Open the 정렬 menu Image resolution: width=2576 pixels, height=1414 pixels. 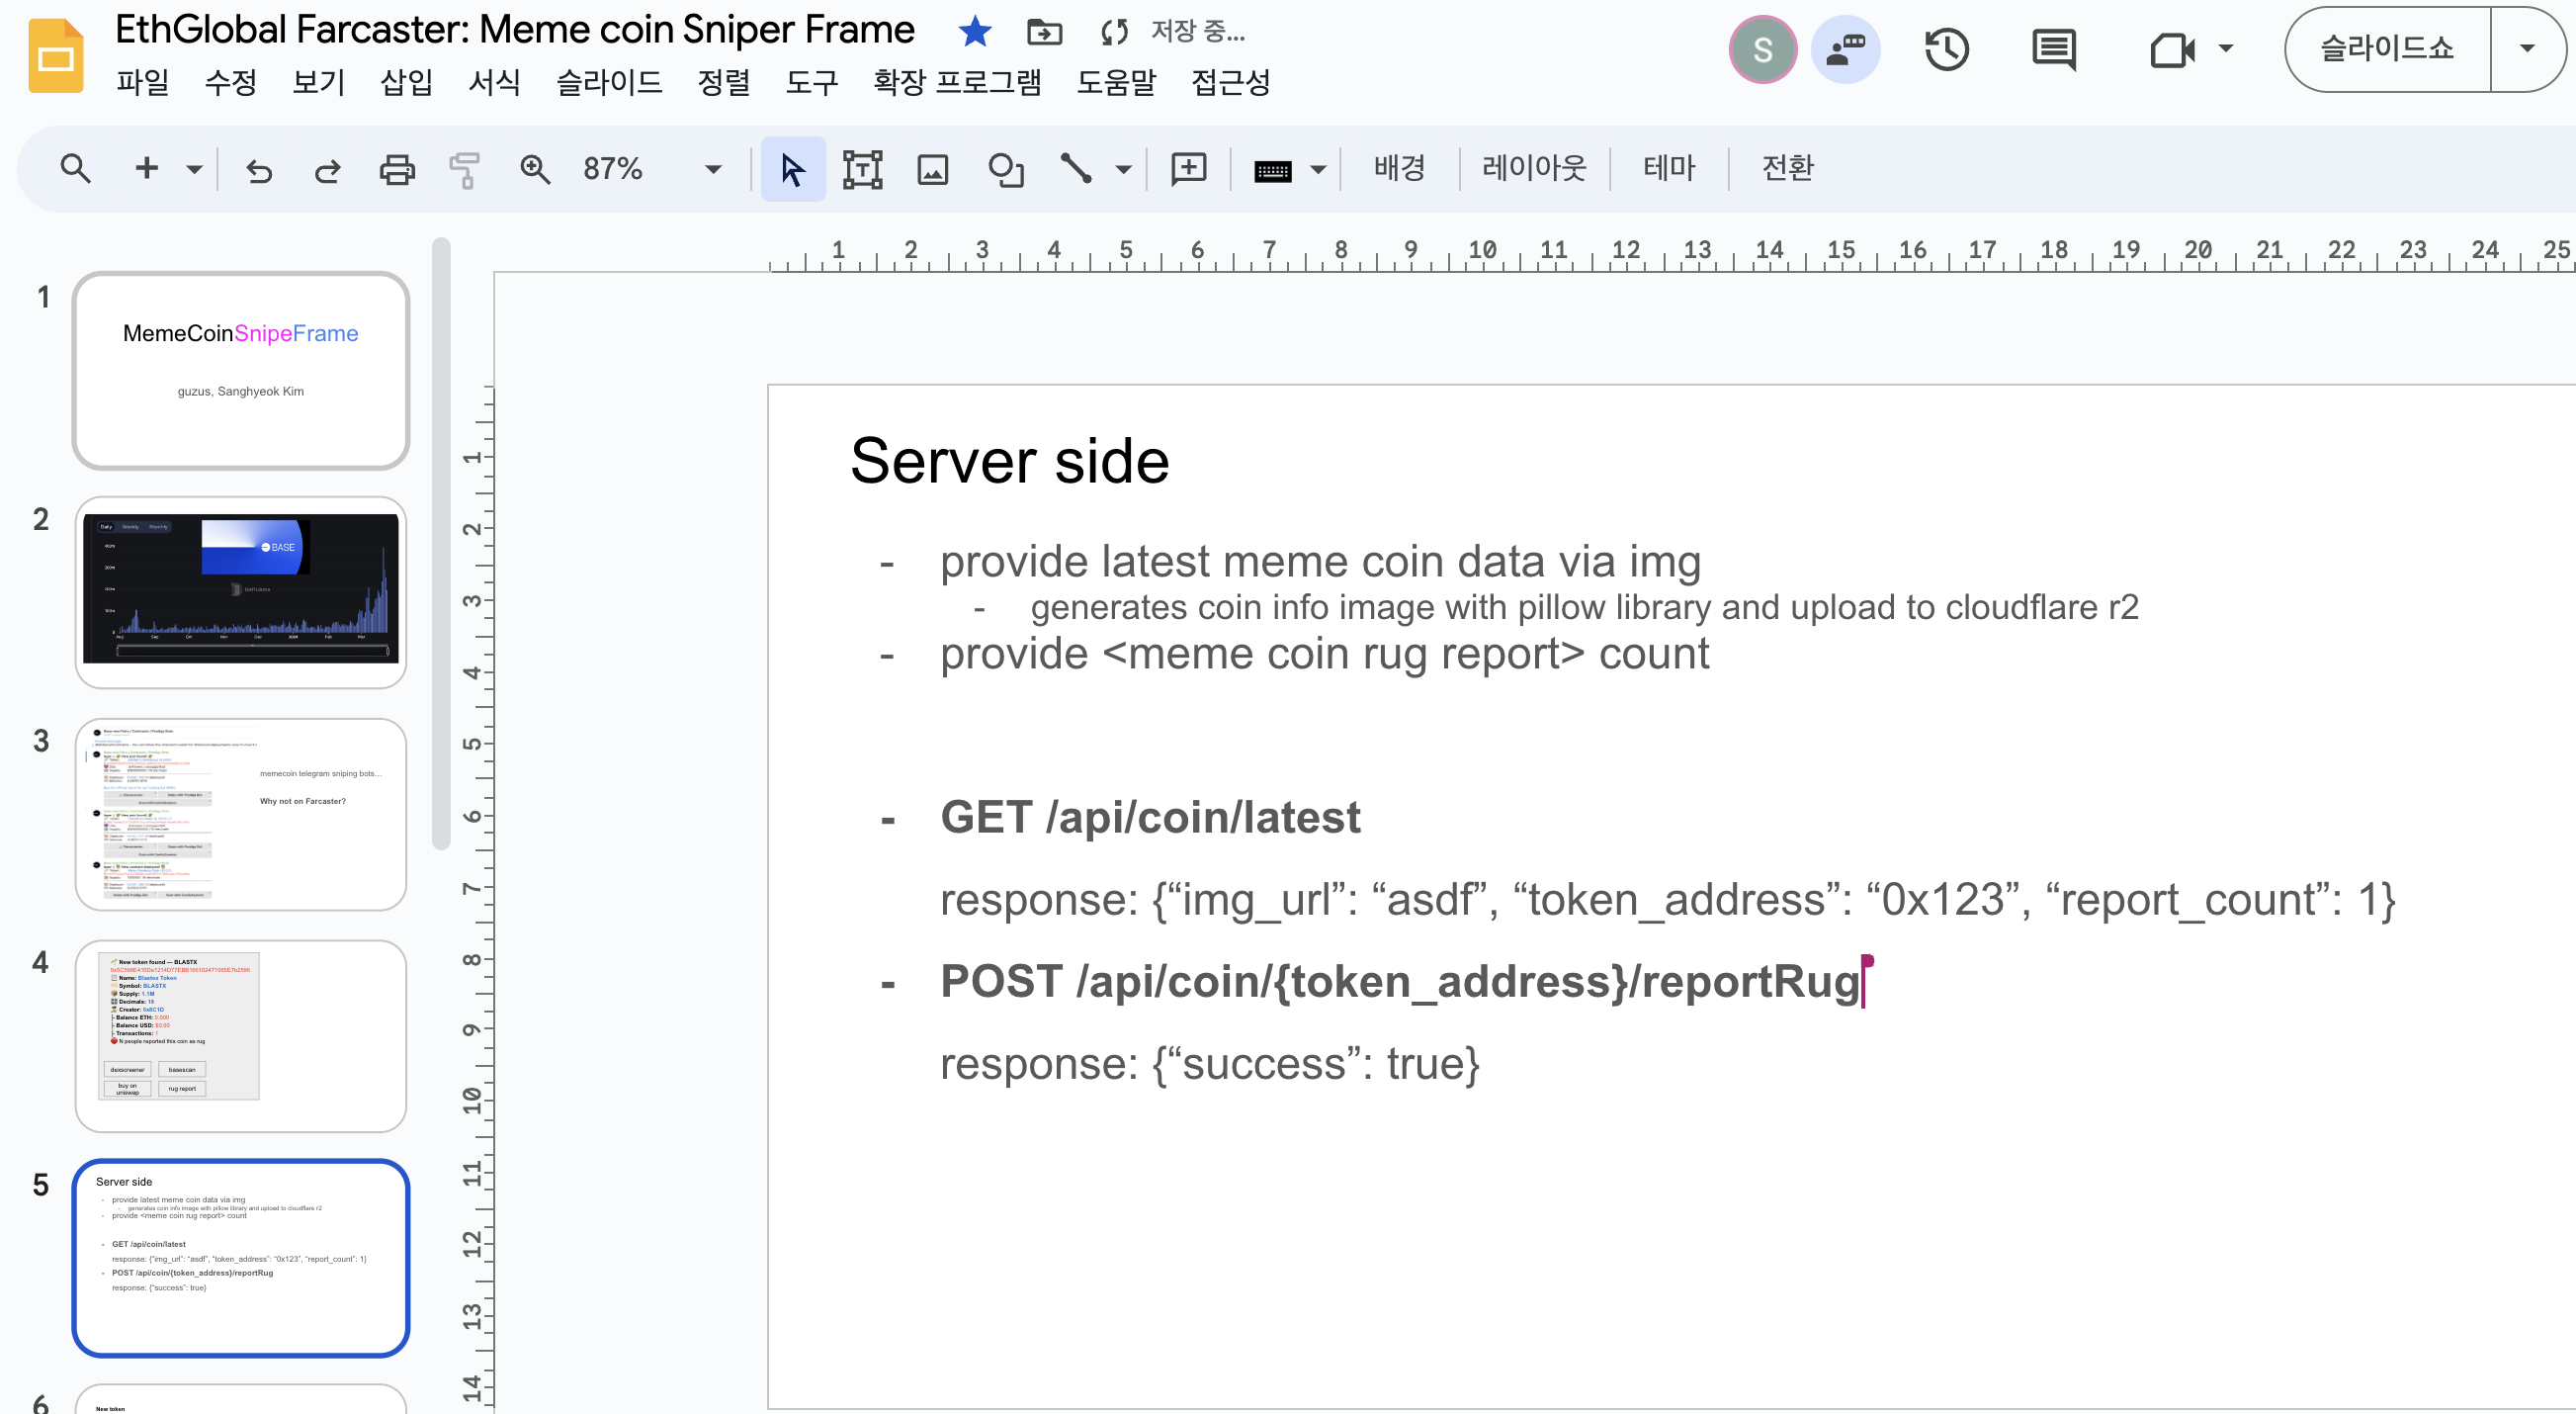click(724, 82)
